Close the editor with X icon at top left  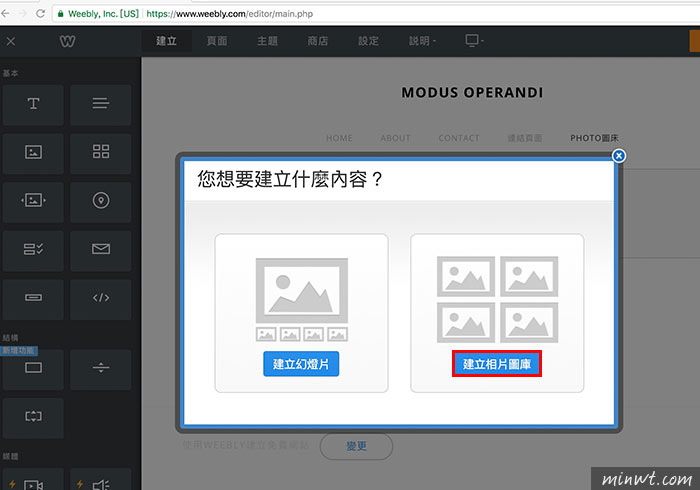click(x=11, y=42)
